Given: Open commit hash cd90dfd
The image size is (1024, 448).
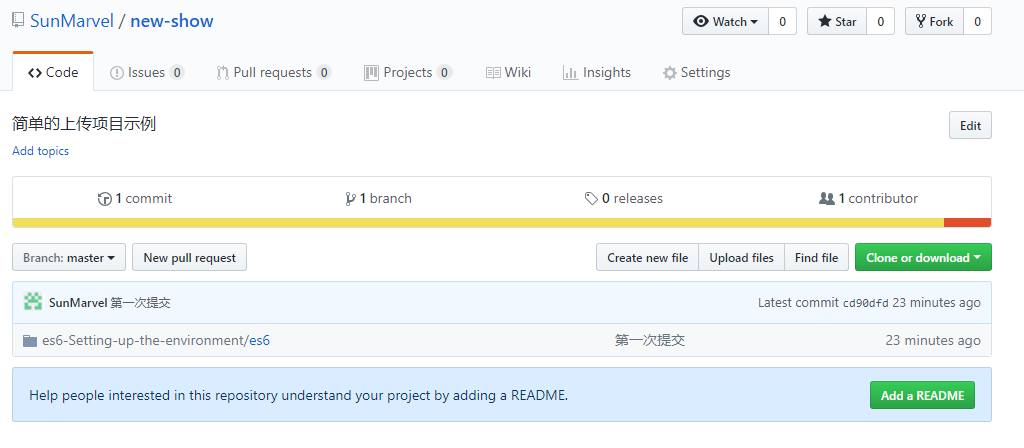Looking at the screenshot, I should (866, 303).
